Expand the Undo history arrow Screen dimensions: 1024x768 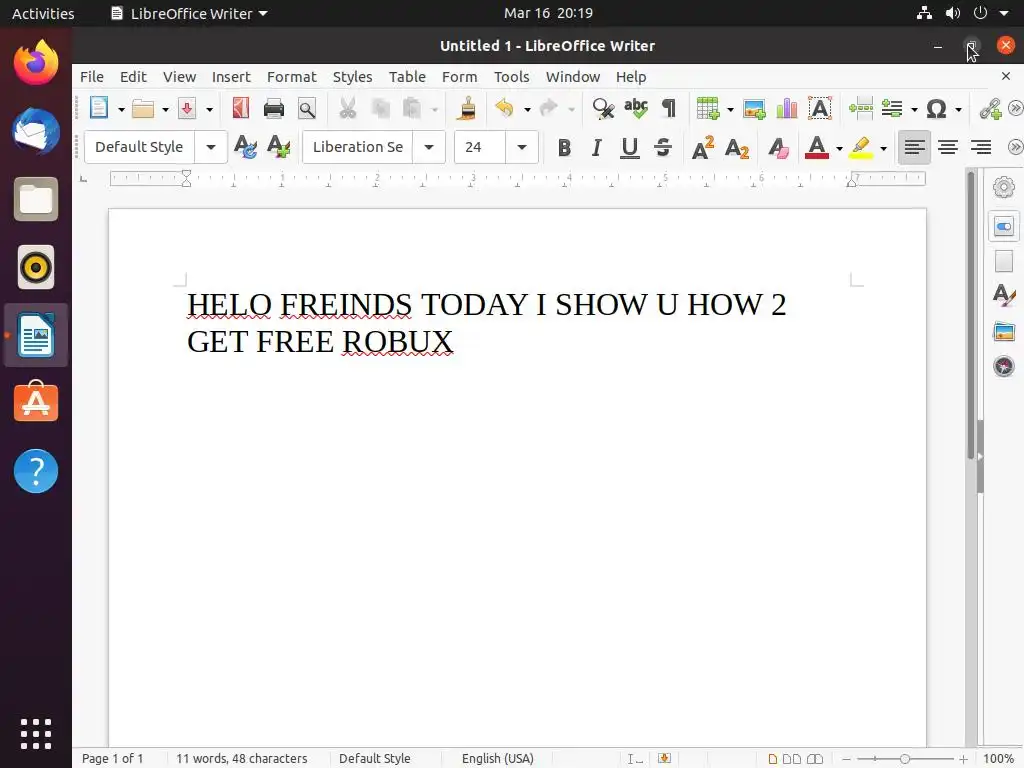[x=527, y=110]
